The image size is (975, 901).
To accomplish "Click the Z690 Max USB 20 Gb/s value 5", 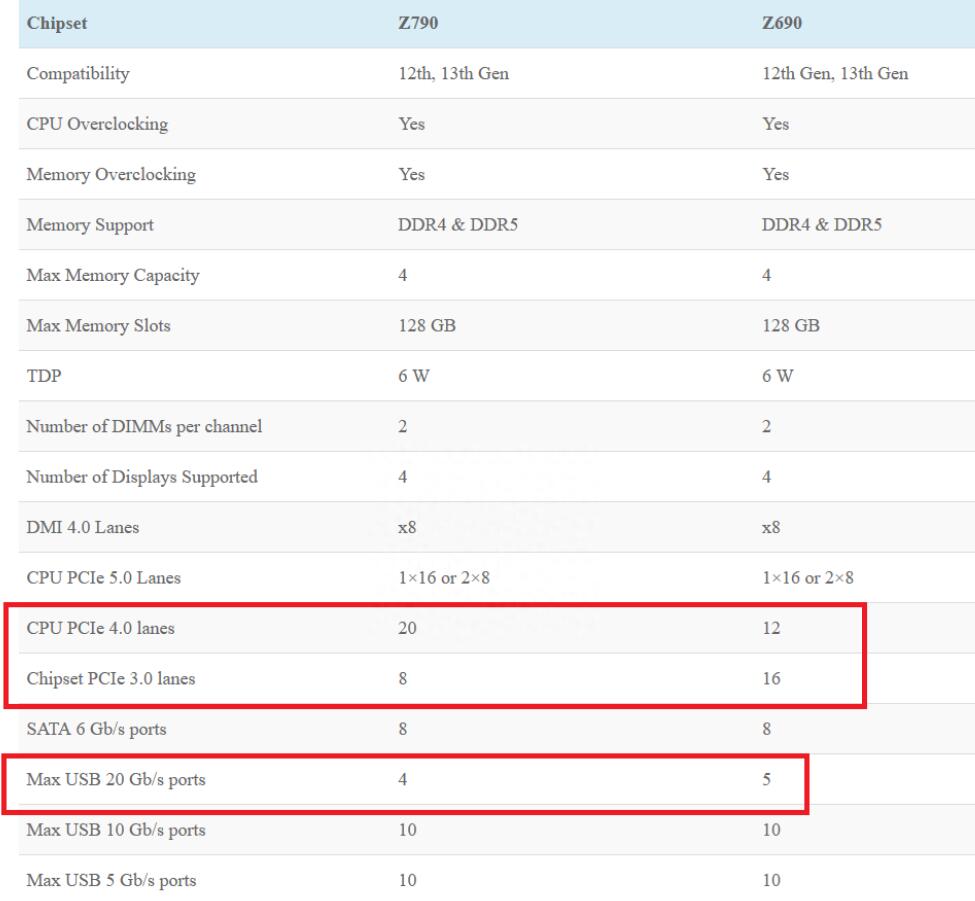I will click(766, 780).
